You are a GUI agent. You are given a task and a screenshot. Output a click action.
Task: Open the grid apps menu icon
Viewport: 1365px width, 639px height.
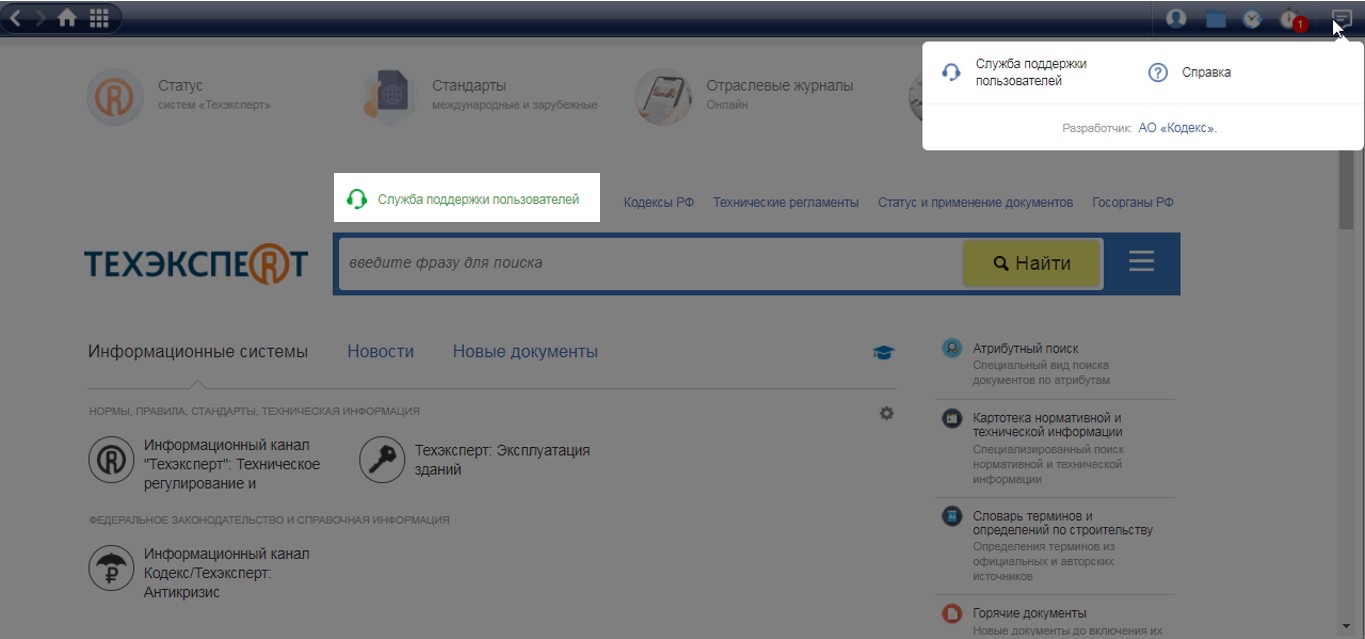(x=99, y=18)
